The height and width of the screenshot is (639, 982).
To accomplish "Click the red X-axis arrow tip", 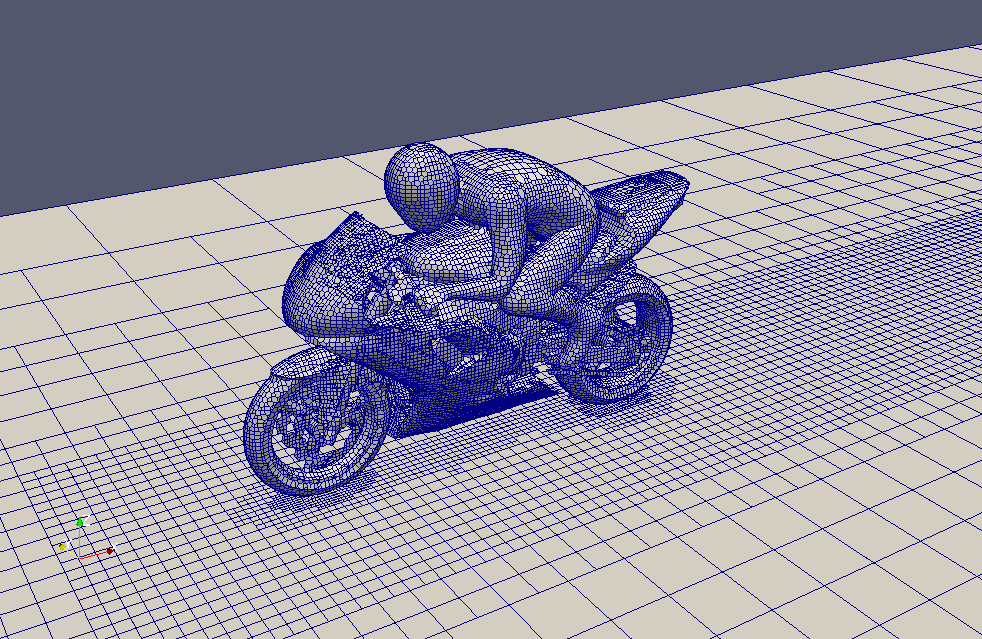I will [110, 551].
